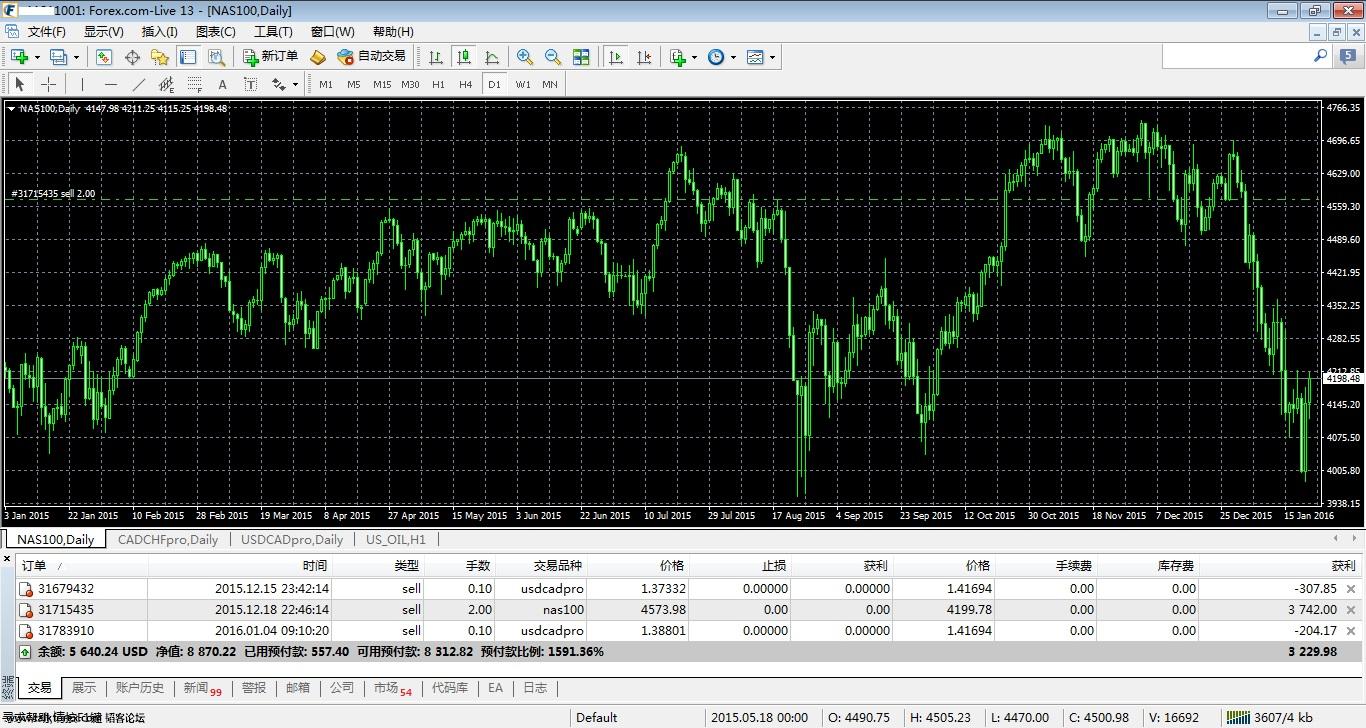Expand the triangle beside NAS100,Daily chart title
The image size is (1366, 728).
pos(11,108)
